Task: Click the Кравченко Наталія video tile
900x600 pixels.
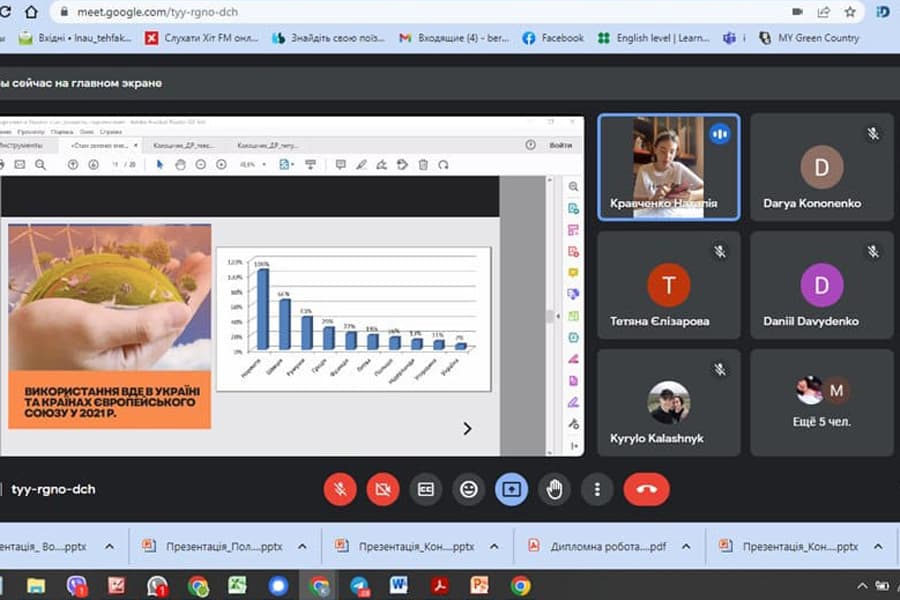Action: [x=668, y=166]
